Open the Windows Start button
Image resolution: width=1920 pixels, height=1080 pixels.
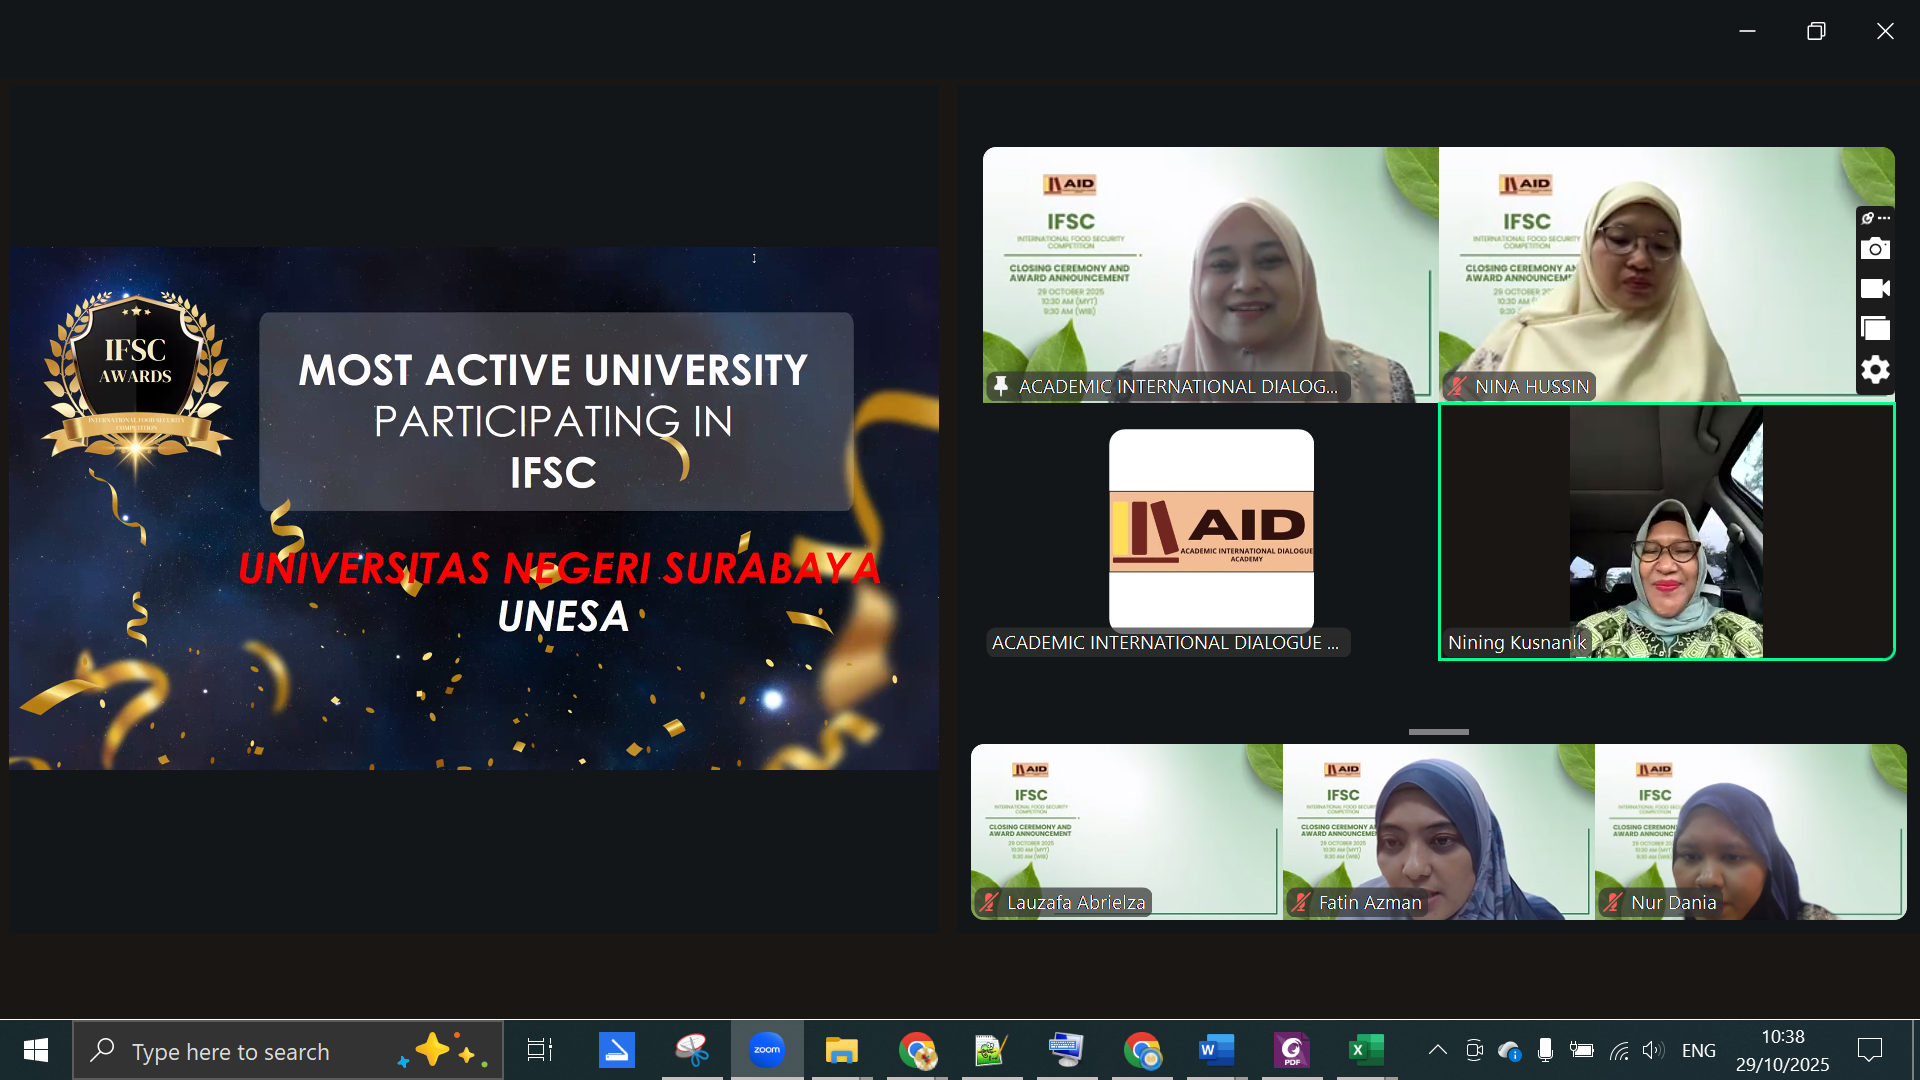pos(36,1050)
